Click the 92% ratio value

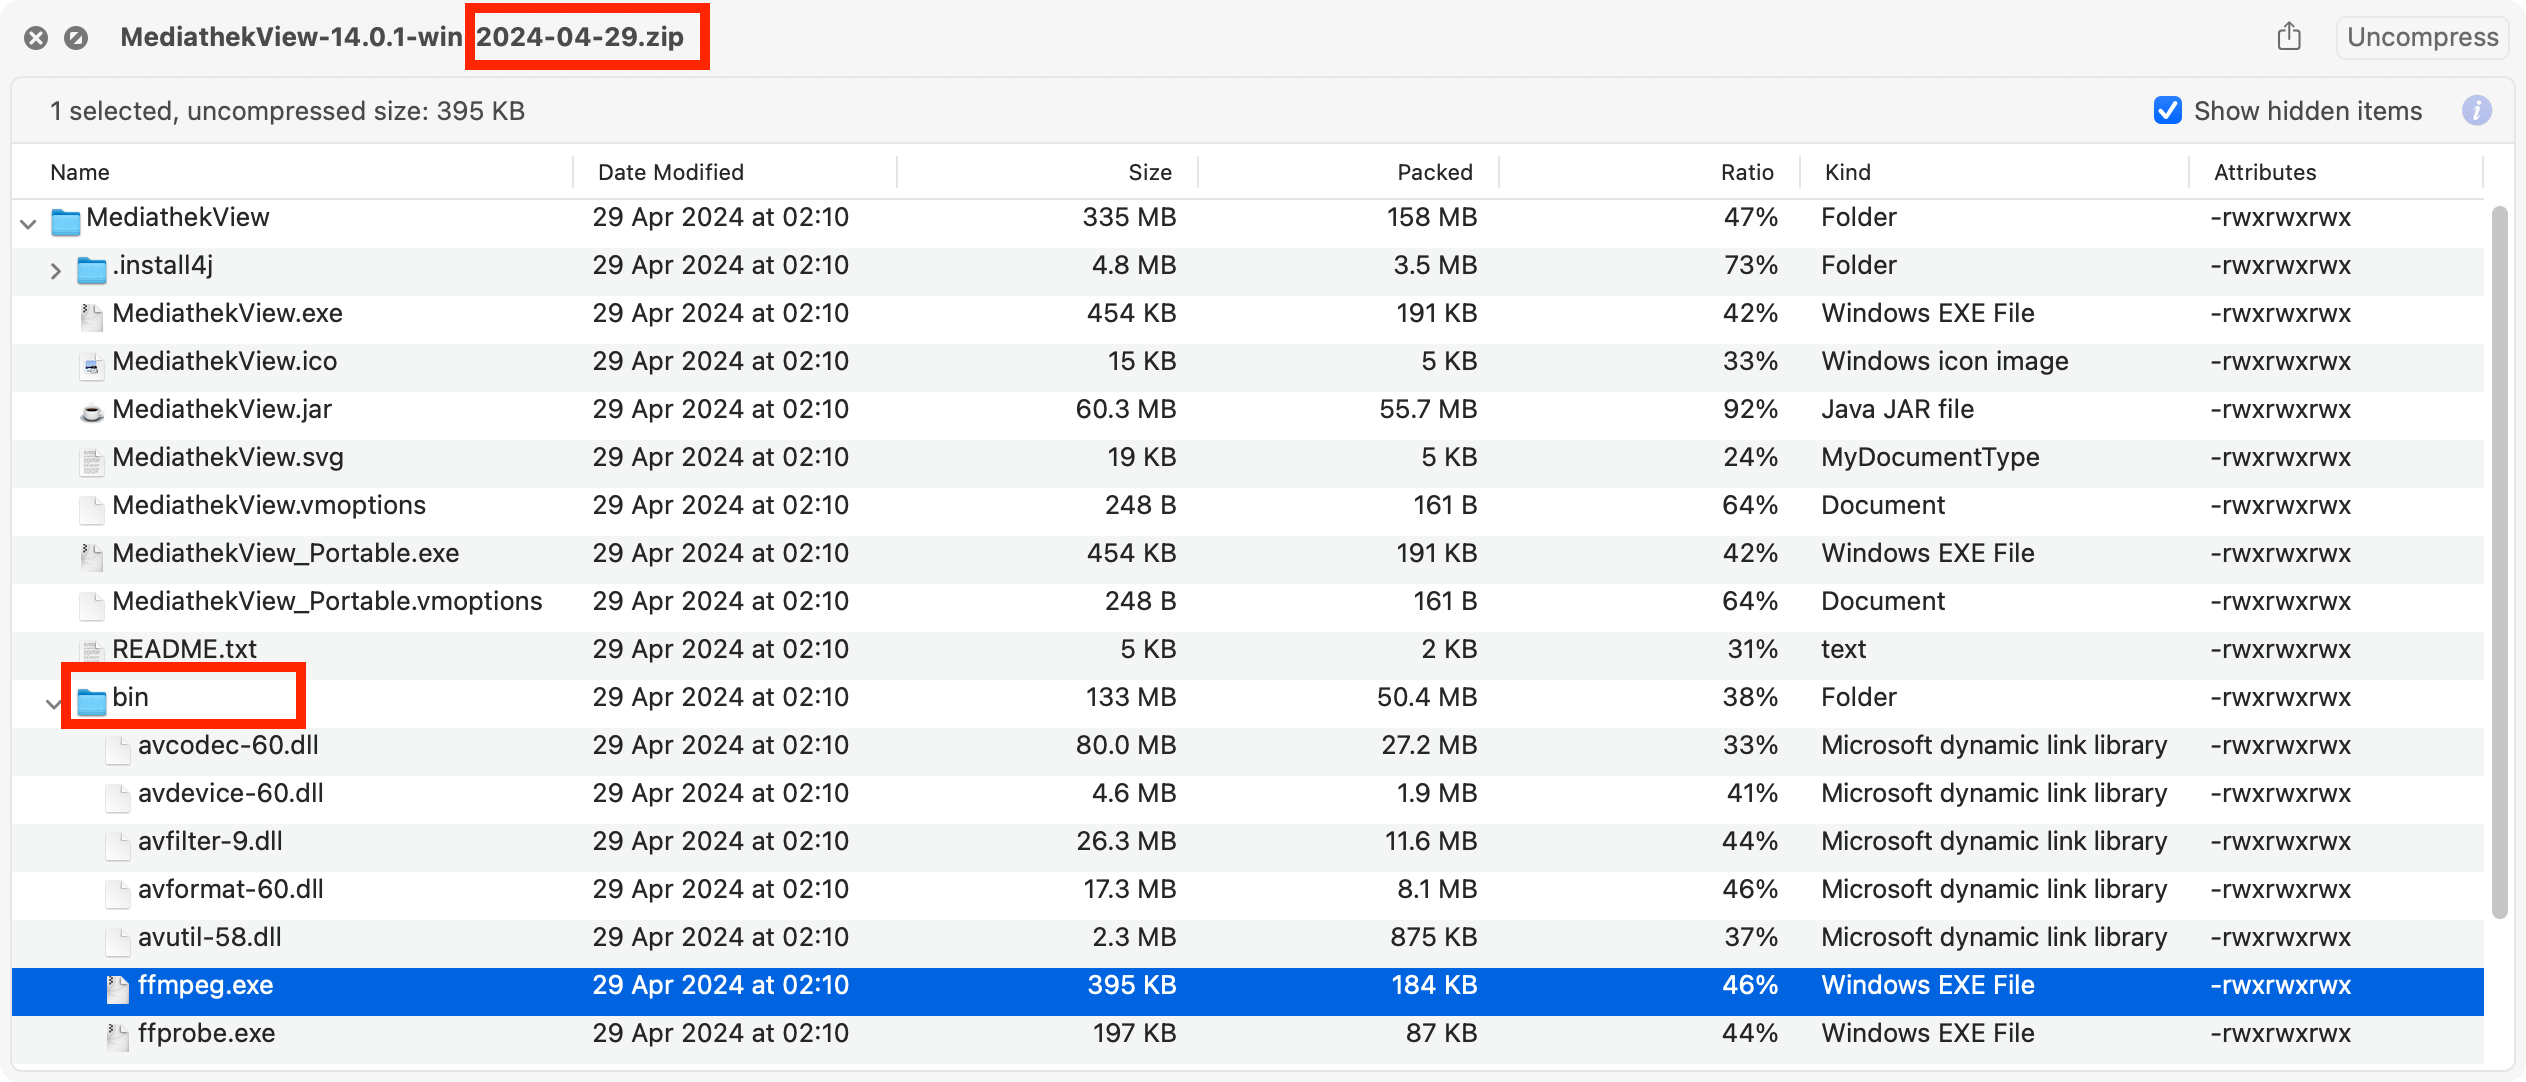click(x=1750, y=409)
